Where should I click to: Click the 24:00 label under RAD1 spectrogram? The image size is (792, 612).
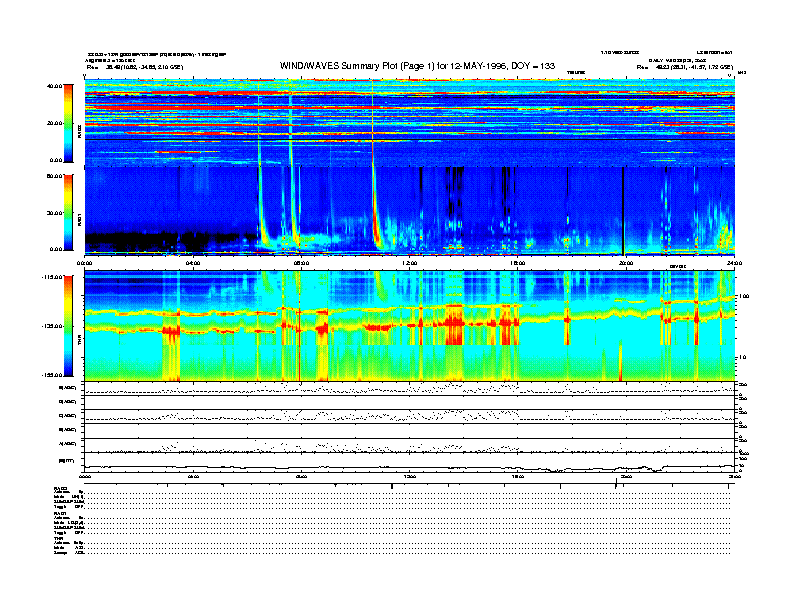point(734,263)
